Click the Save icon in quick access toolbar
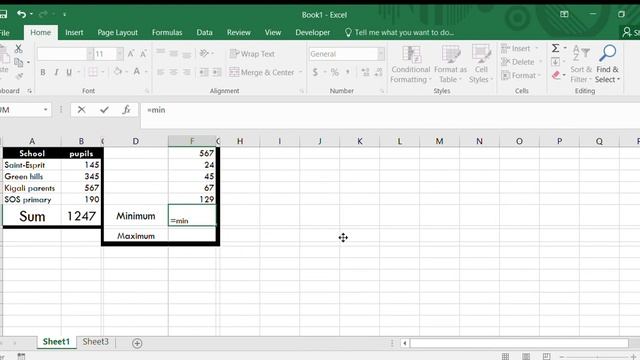640x360 pixels. (x=2, y=15)
